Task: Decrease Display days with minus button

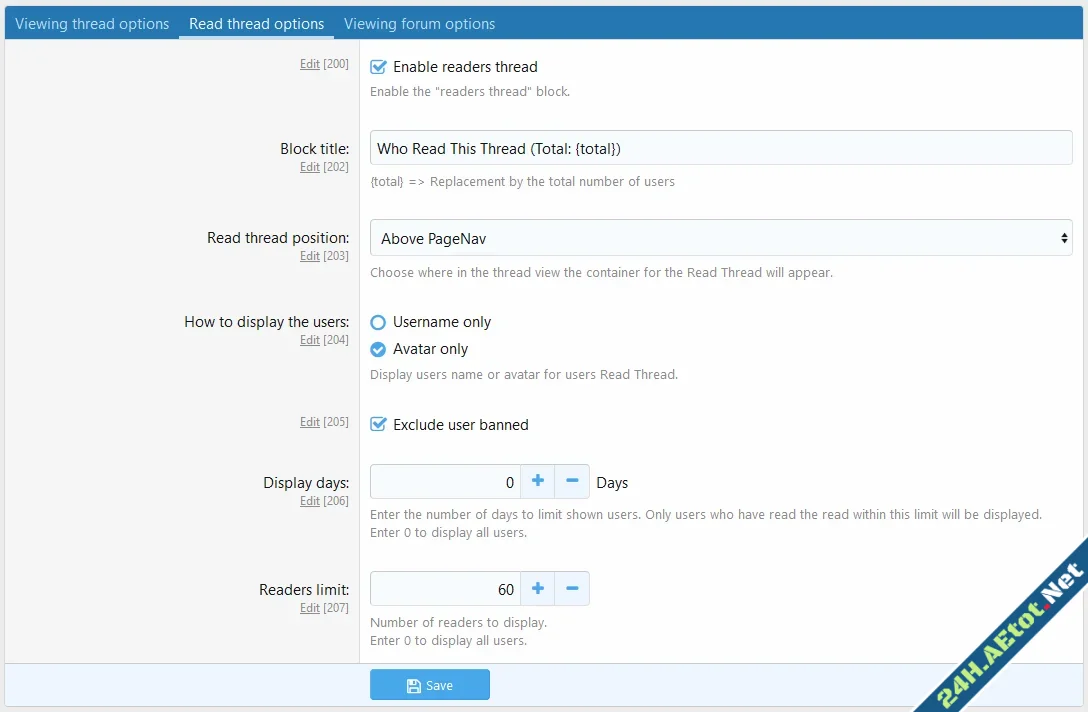Action: click(572, 482)
